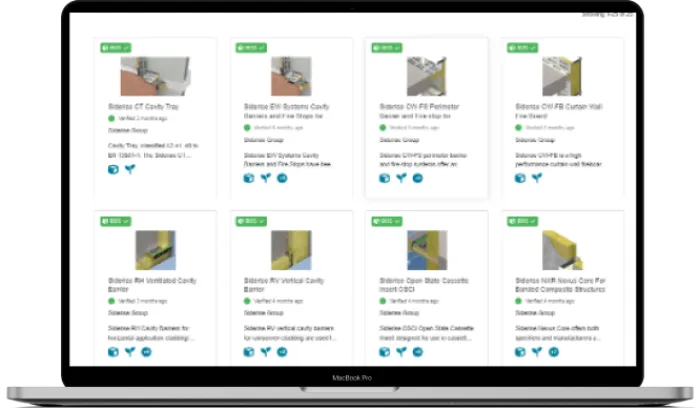700x409 pixels.
Task: Open the Siderise CW-FS Perimeter Barrier title
Action: coord(419,111)
